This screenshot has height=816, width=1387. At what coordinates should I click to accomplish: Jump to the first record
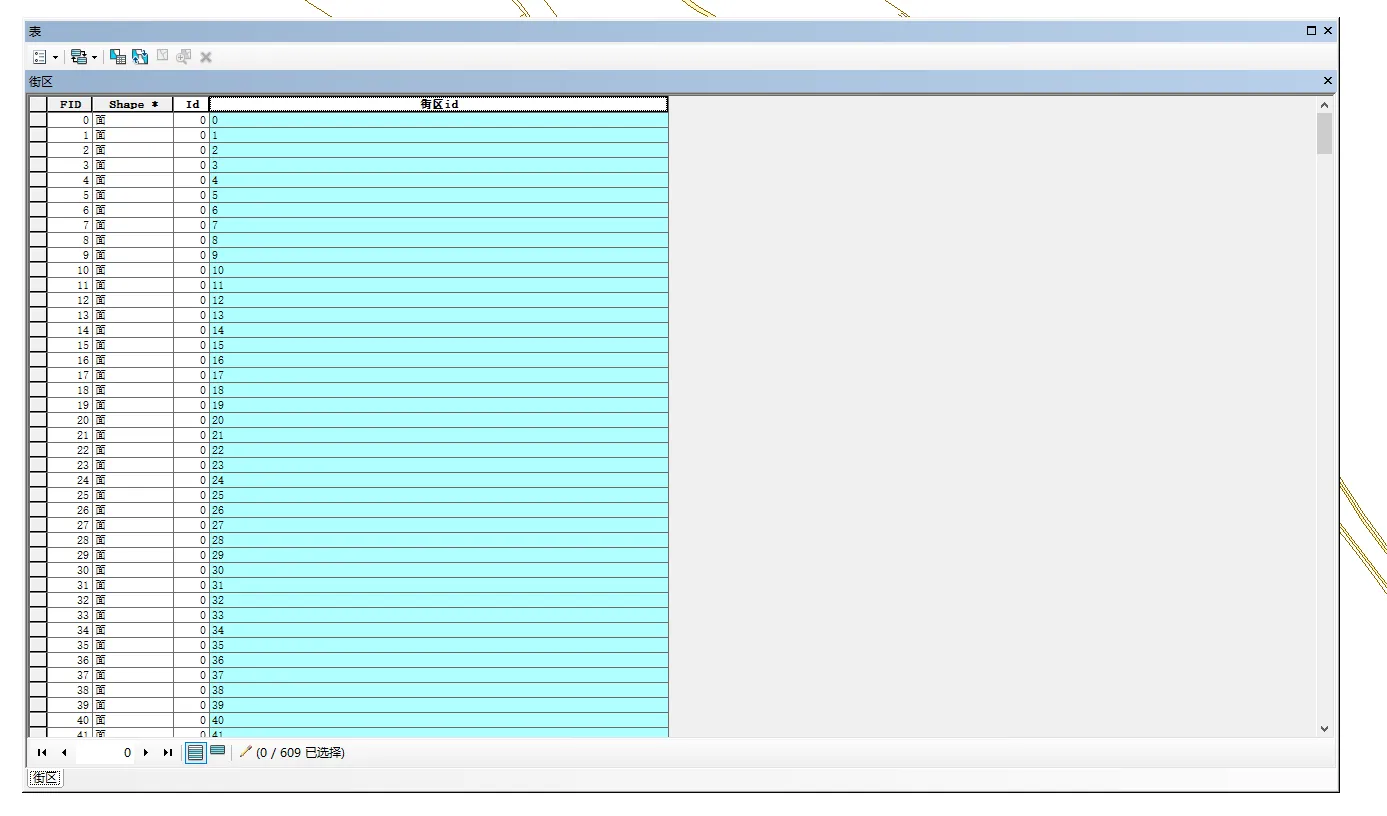click(x=42, y=753)
